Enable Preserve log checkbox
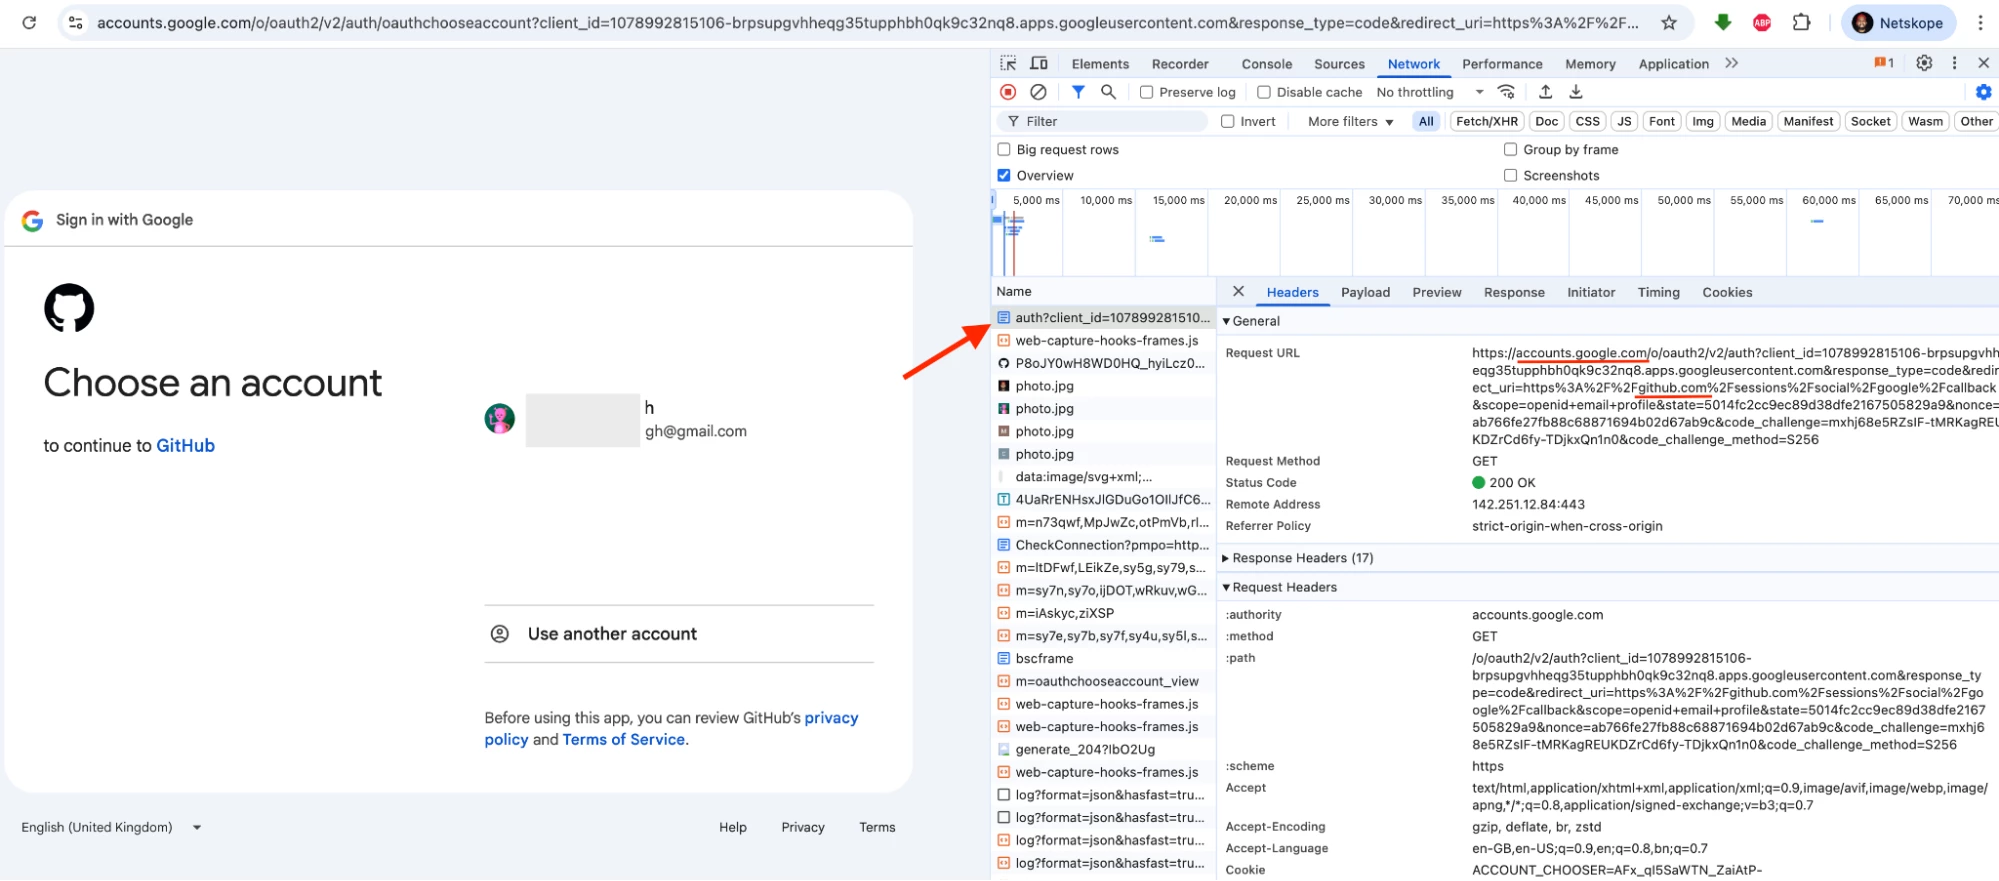 click(x=1147, y=92)
